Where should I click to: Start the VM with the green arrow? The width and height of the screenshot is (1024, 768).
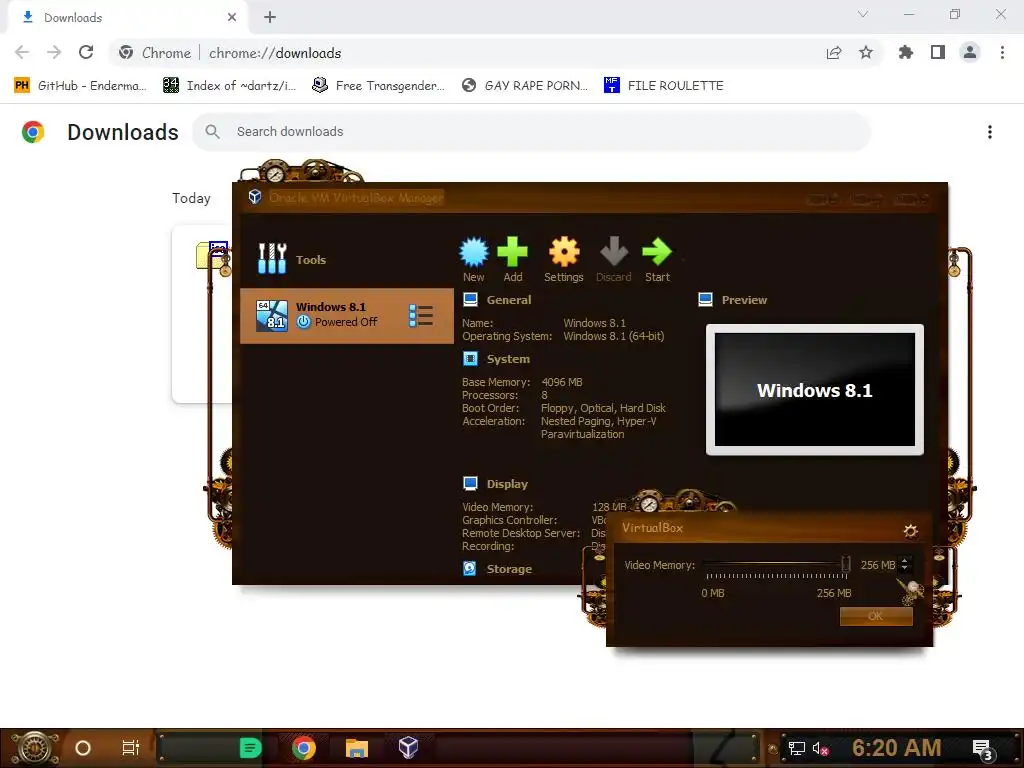tap(657, 252)
